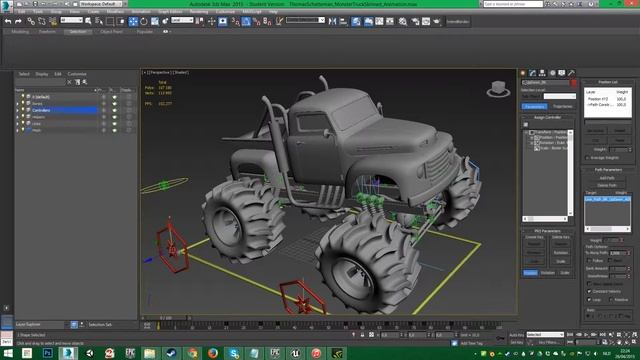Activate the Select and Move tool
This screenshot has width=640, height=360.
(133, 21)
